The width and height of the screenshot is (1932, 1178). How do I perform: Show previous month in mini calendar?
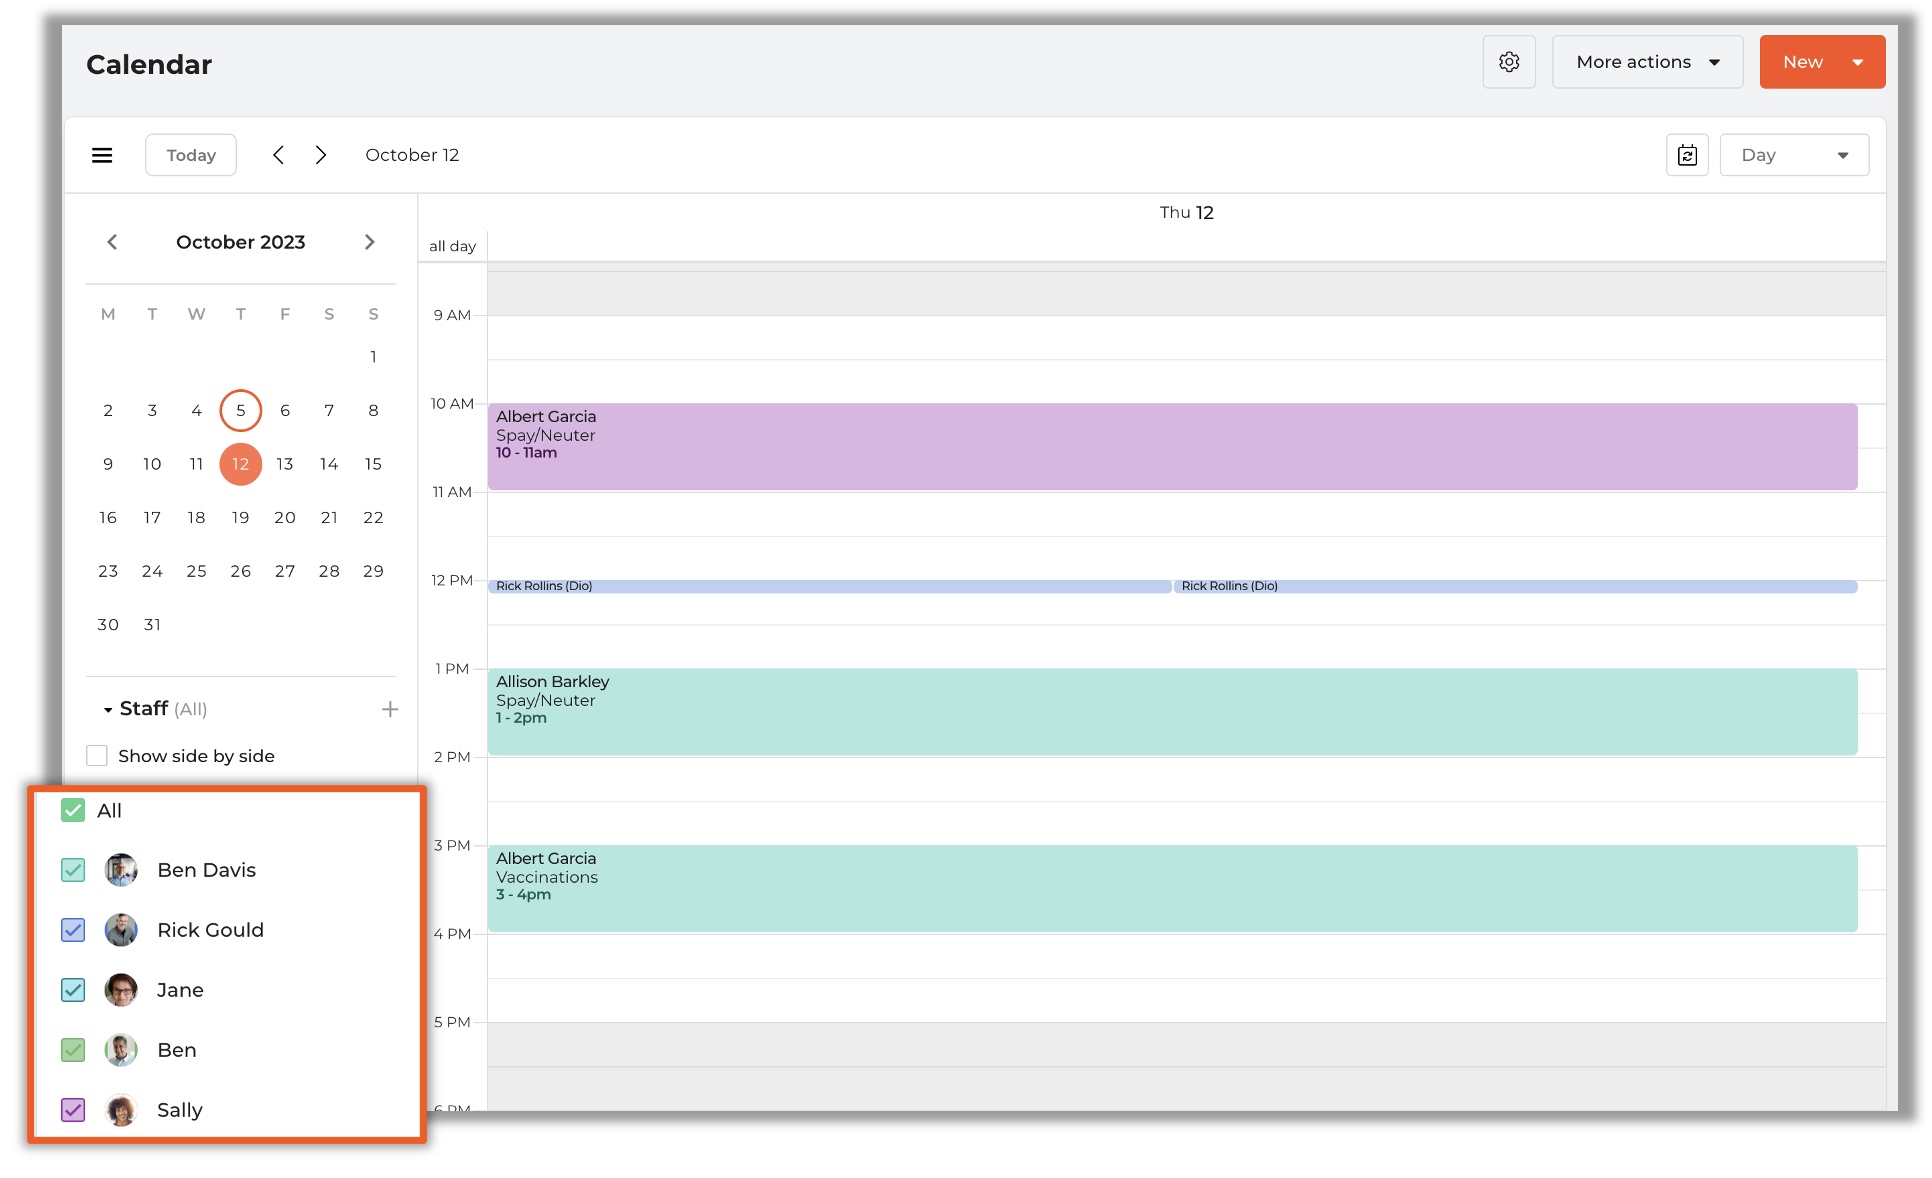tap(112, 242)
